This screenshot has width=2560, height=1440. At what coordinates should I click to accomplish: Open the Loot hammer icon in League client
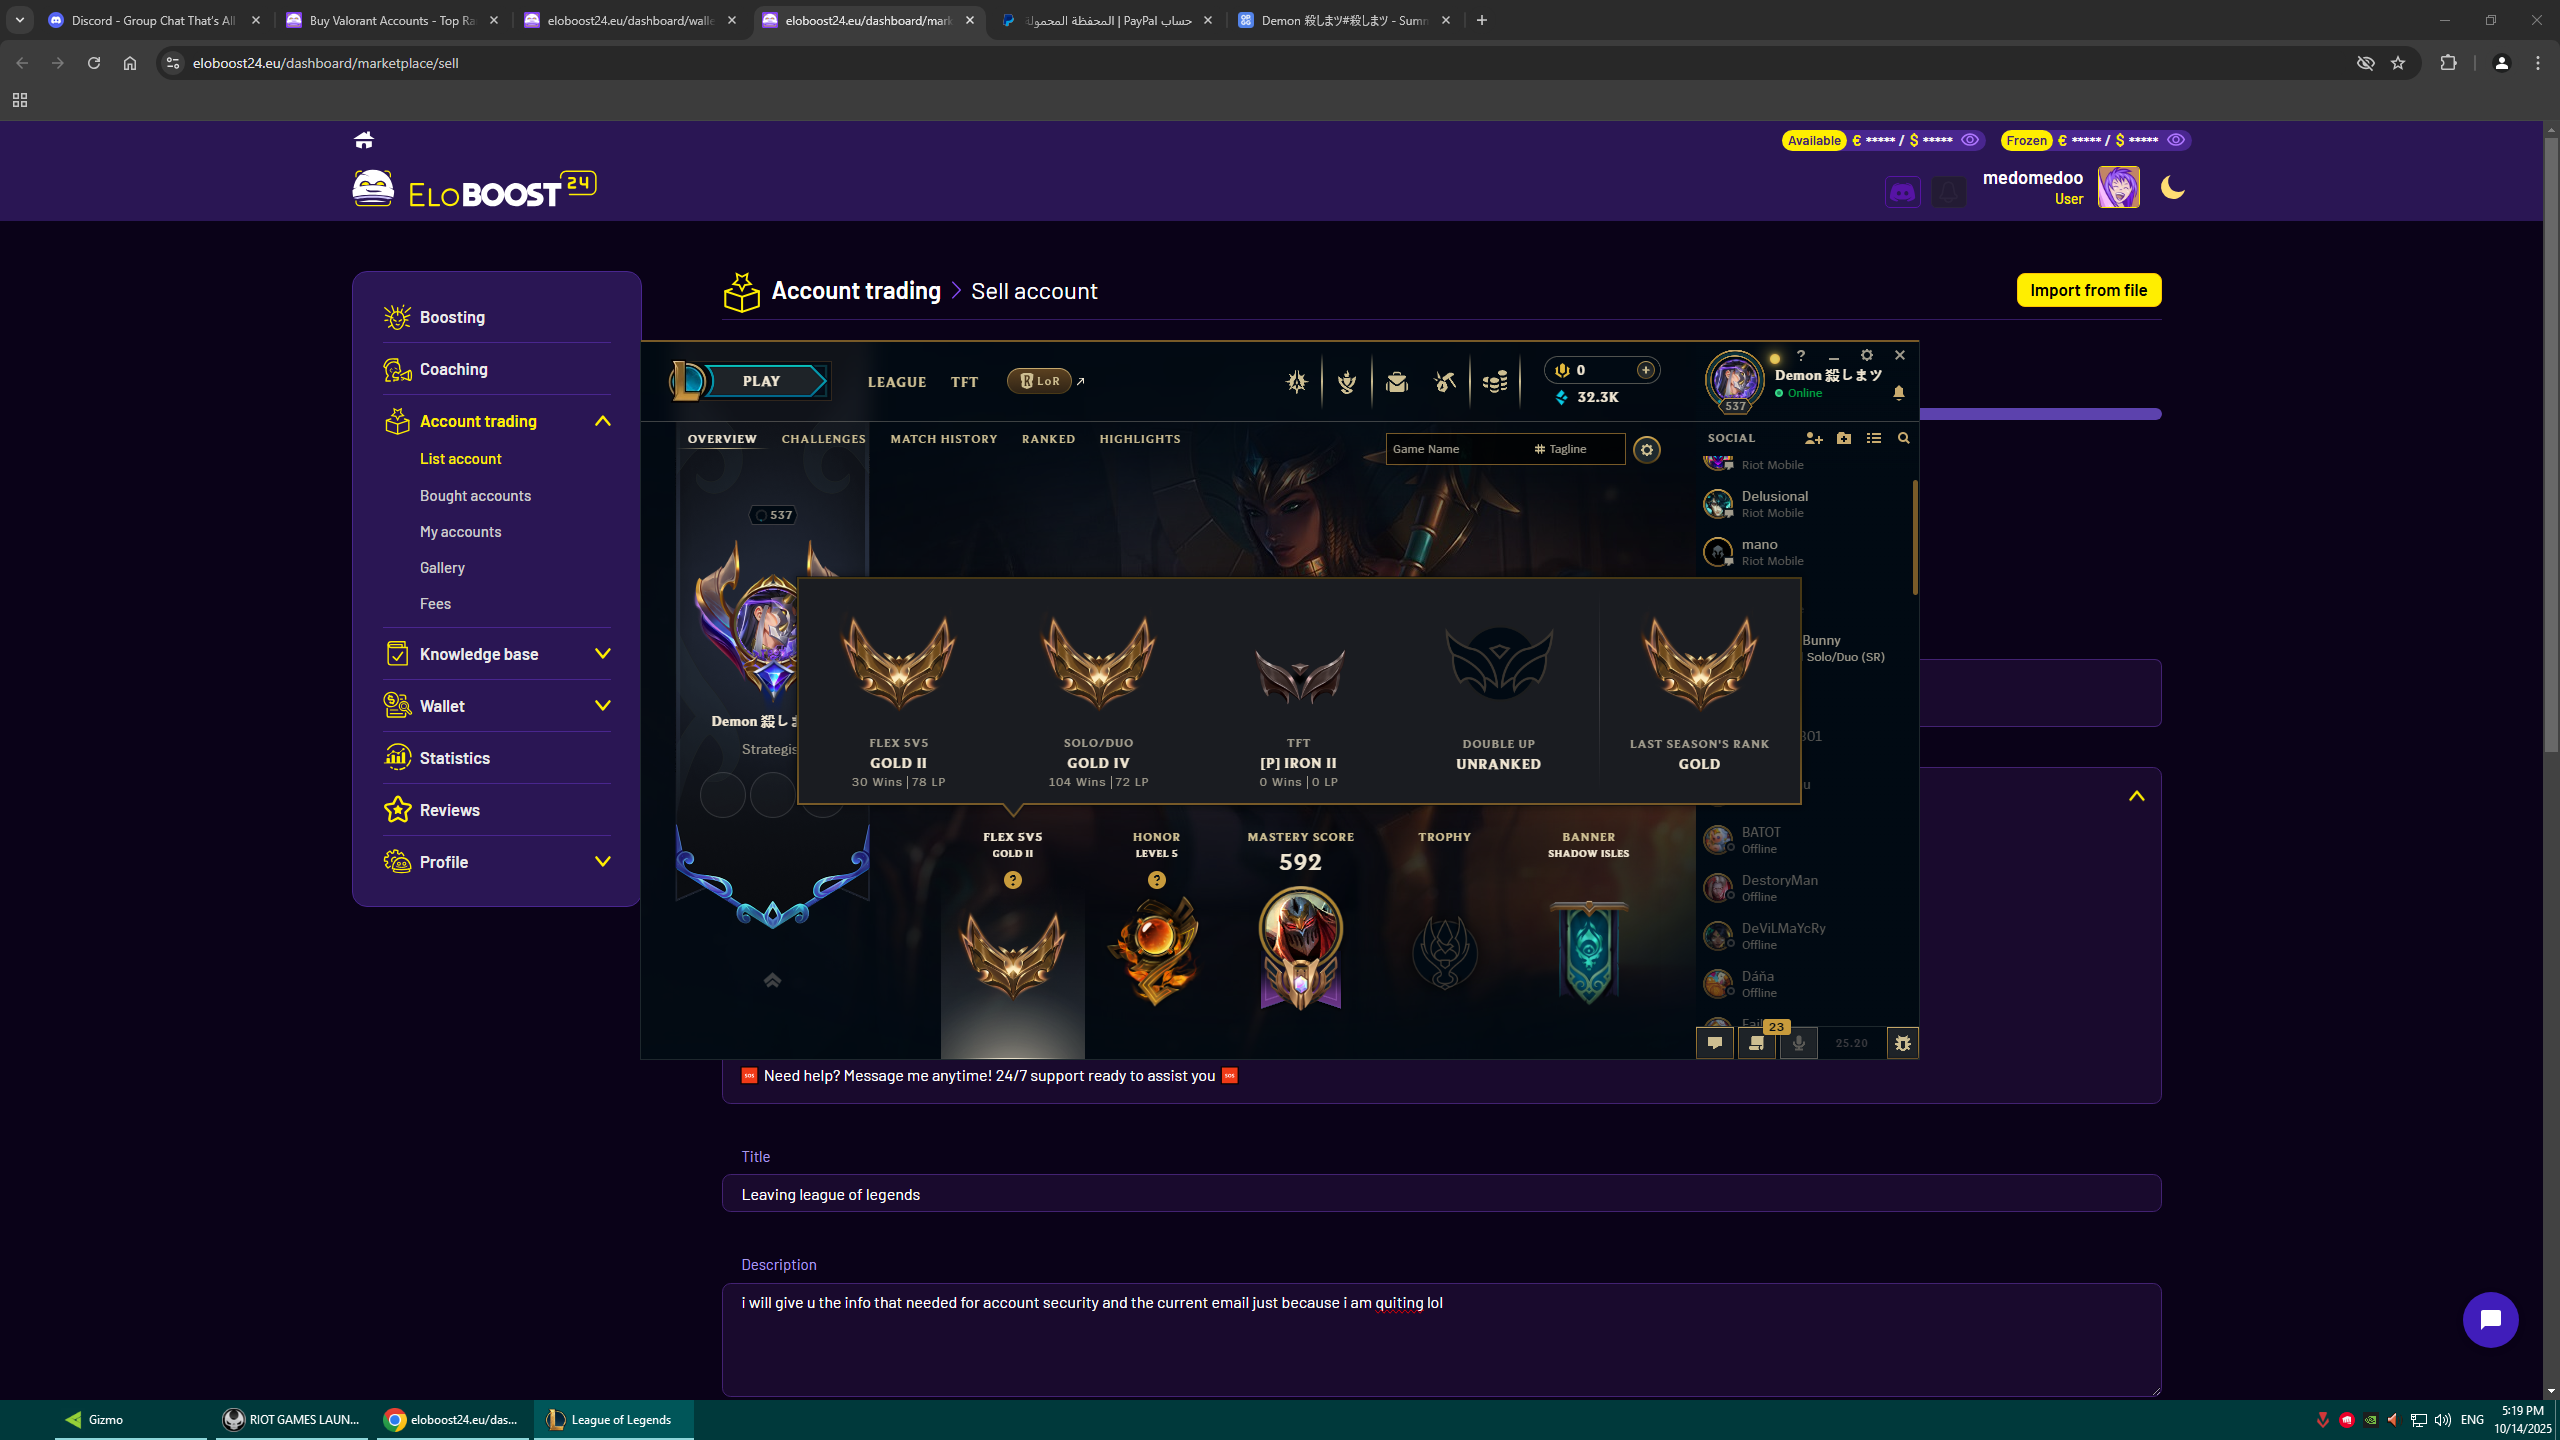pyautogui.click(x=1445, y=381)
